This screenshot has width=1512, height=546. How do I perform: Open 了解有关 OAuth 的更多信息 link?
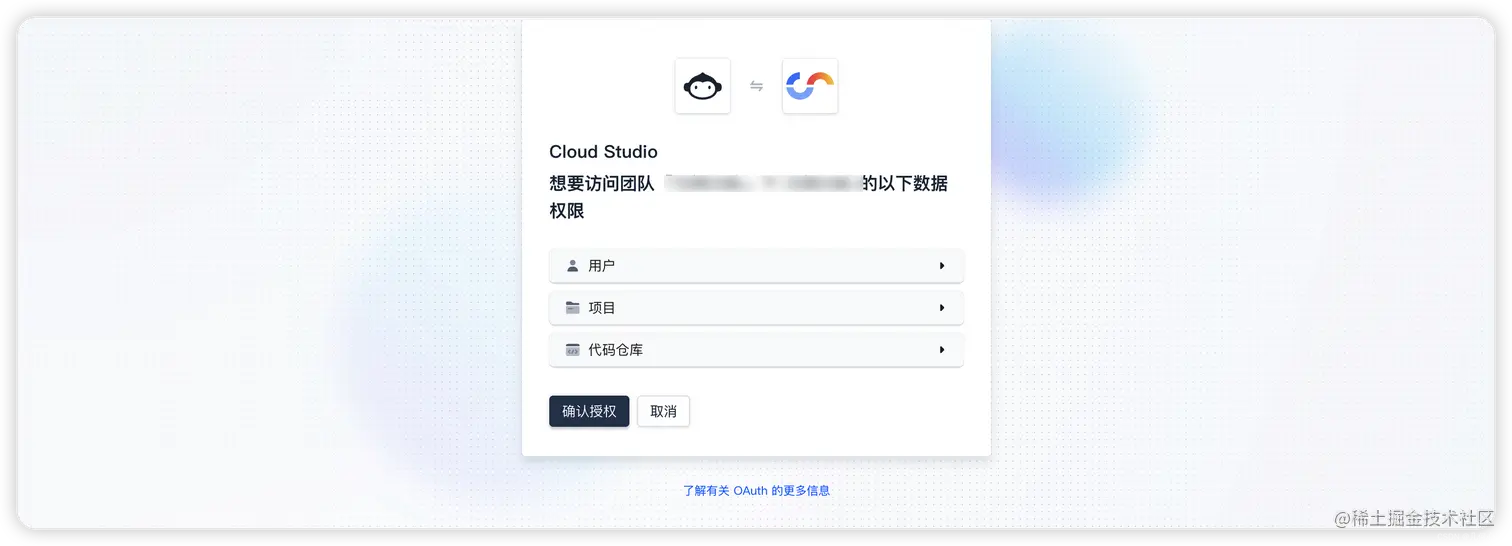pyautogui.click(x=756, y=491)
